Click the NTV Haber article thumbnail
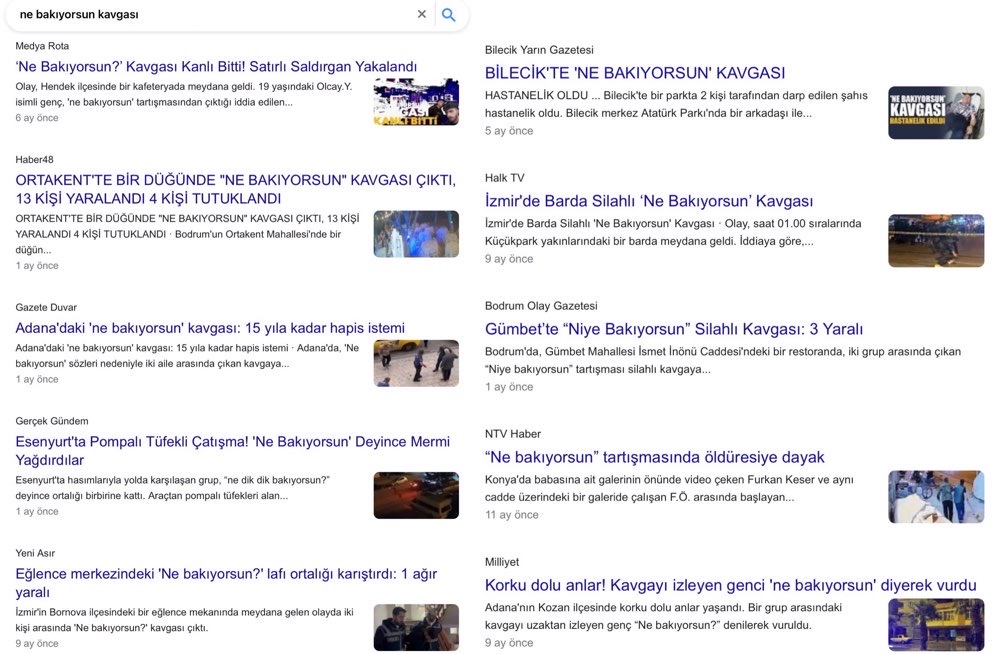The image size is (1000, 654). [x=936, y=497]
